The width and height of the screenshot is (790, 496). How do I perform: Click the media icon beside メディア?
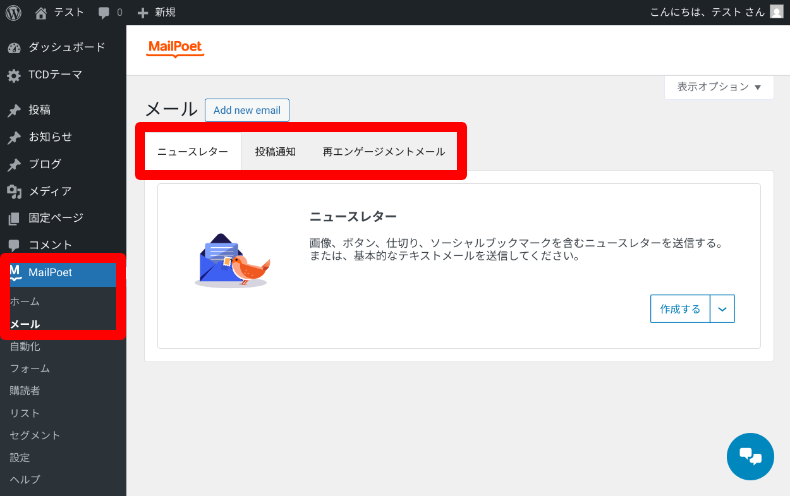coord(14,192)
